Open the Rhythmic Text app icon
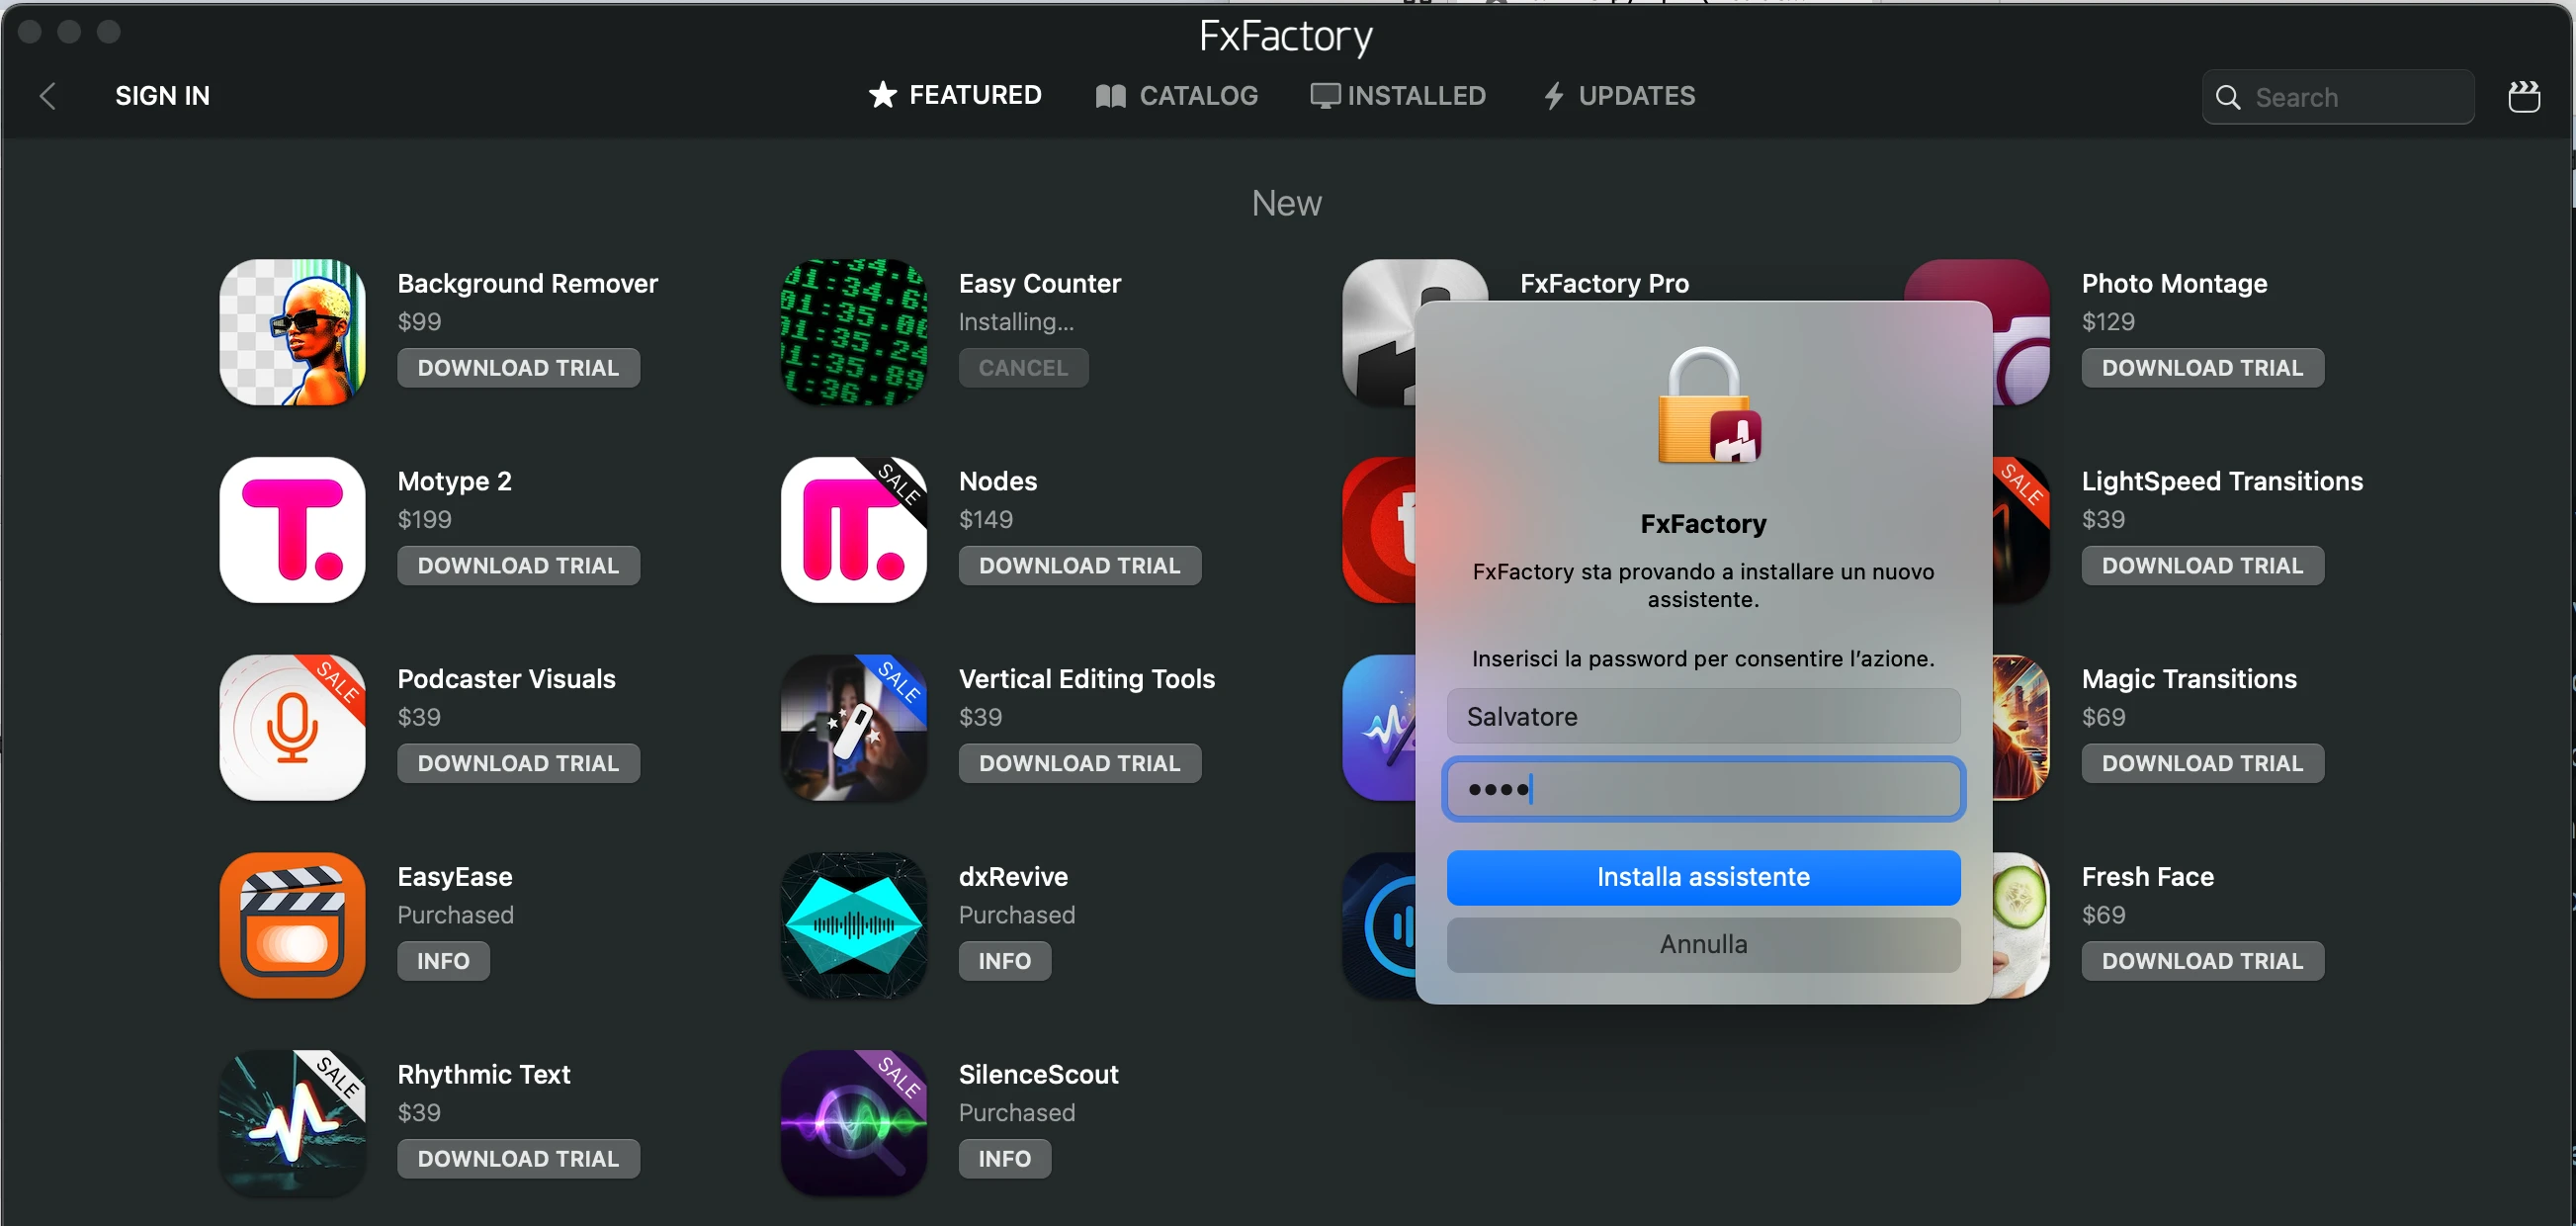This screenshot has height=1226, width=2576. 292,1123
